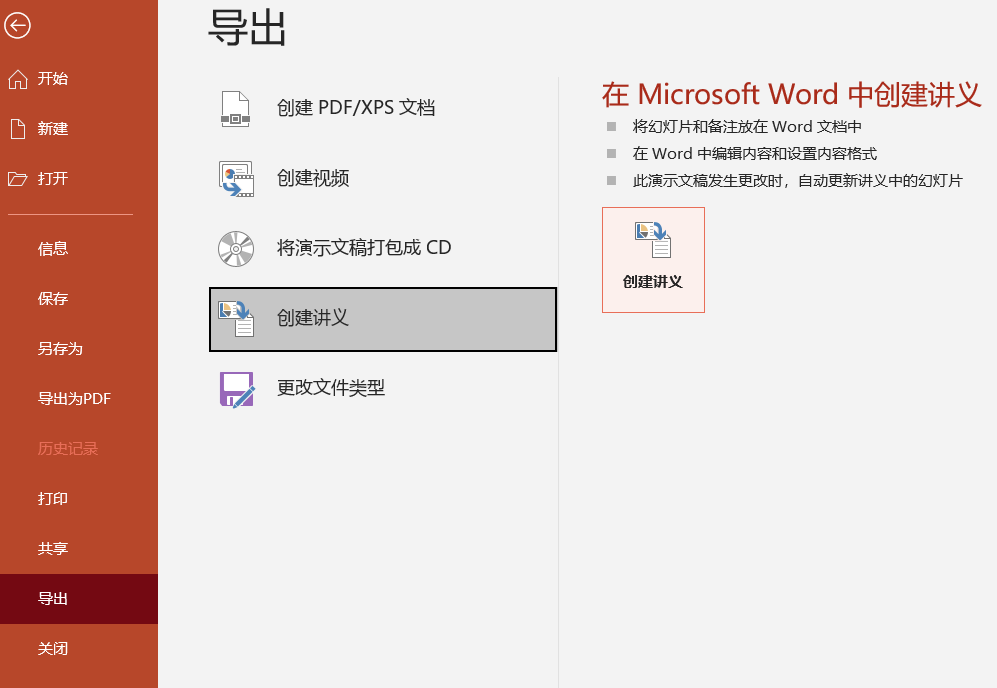
Task: Click the heading 在 Microsoft Word 中创建讲义
Action: (792, 95)
